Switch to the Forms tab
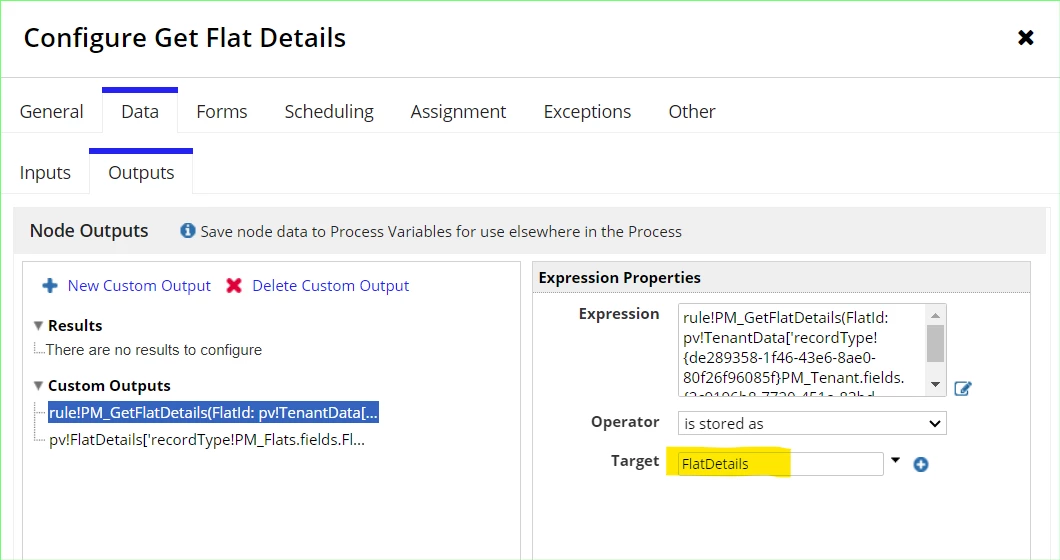Screen dimensions: 1060x560 tap(222, 112)
